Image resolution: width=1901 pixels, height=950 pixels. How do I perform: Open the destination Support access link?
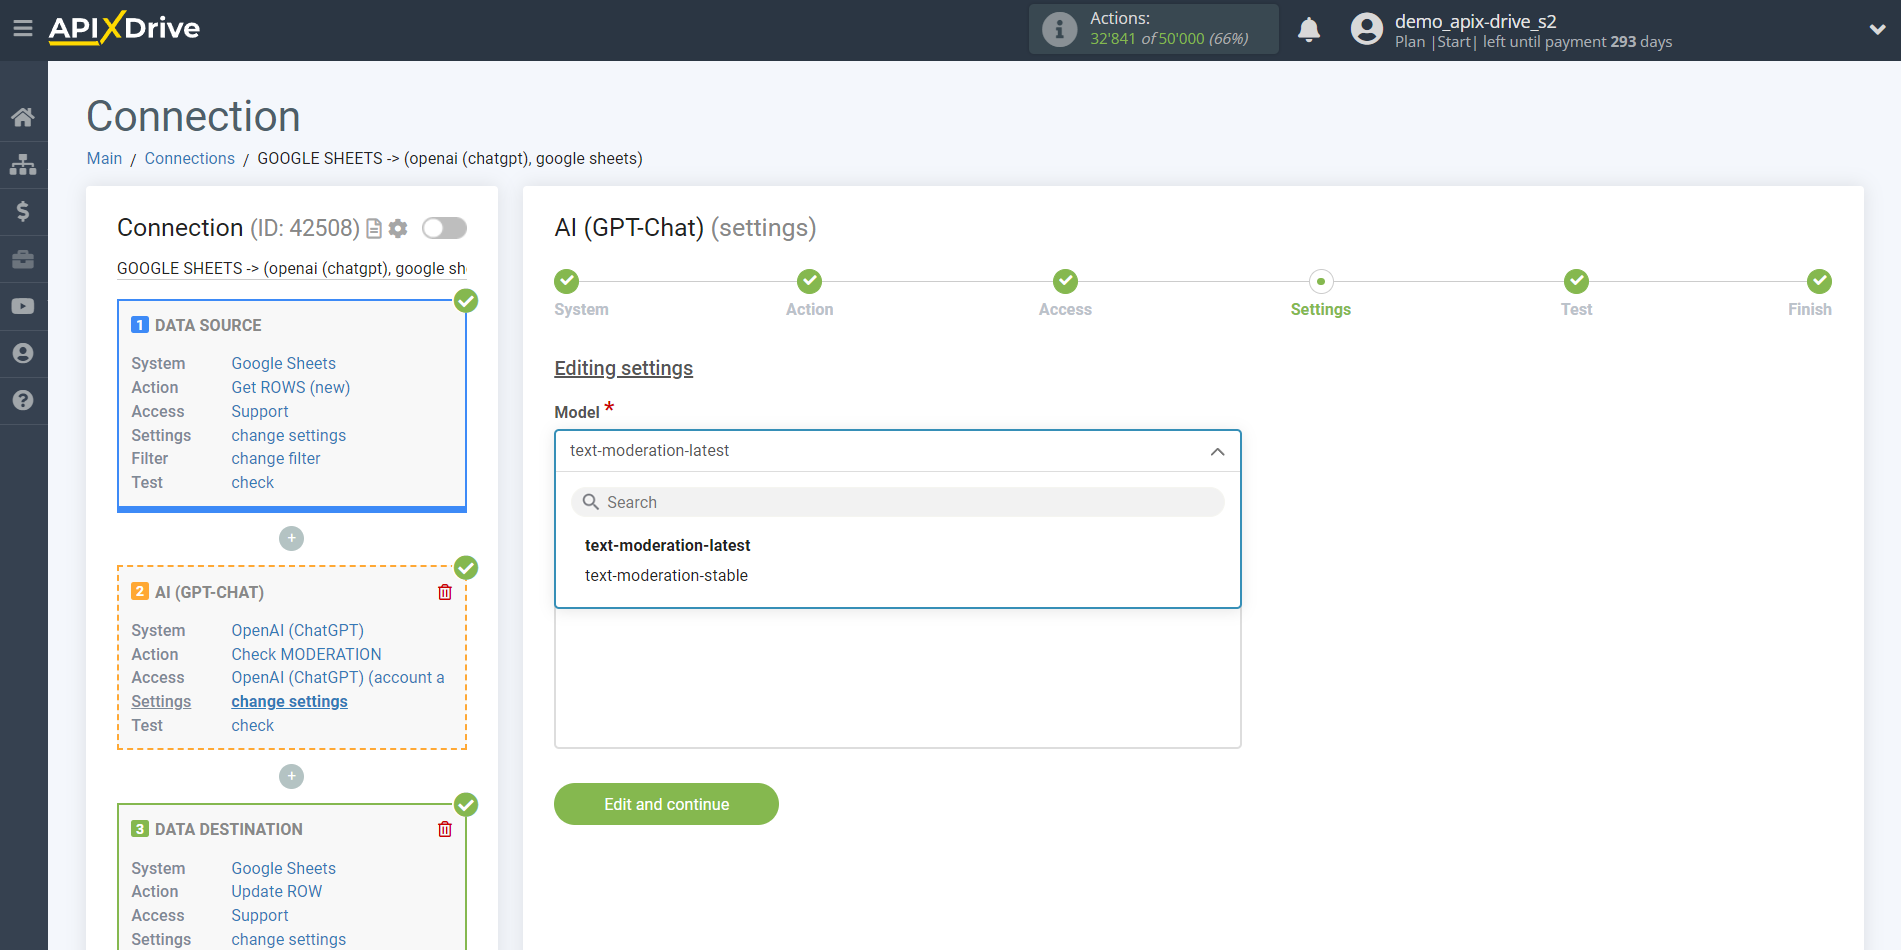pyautogui.click(x=259, y=915)
